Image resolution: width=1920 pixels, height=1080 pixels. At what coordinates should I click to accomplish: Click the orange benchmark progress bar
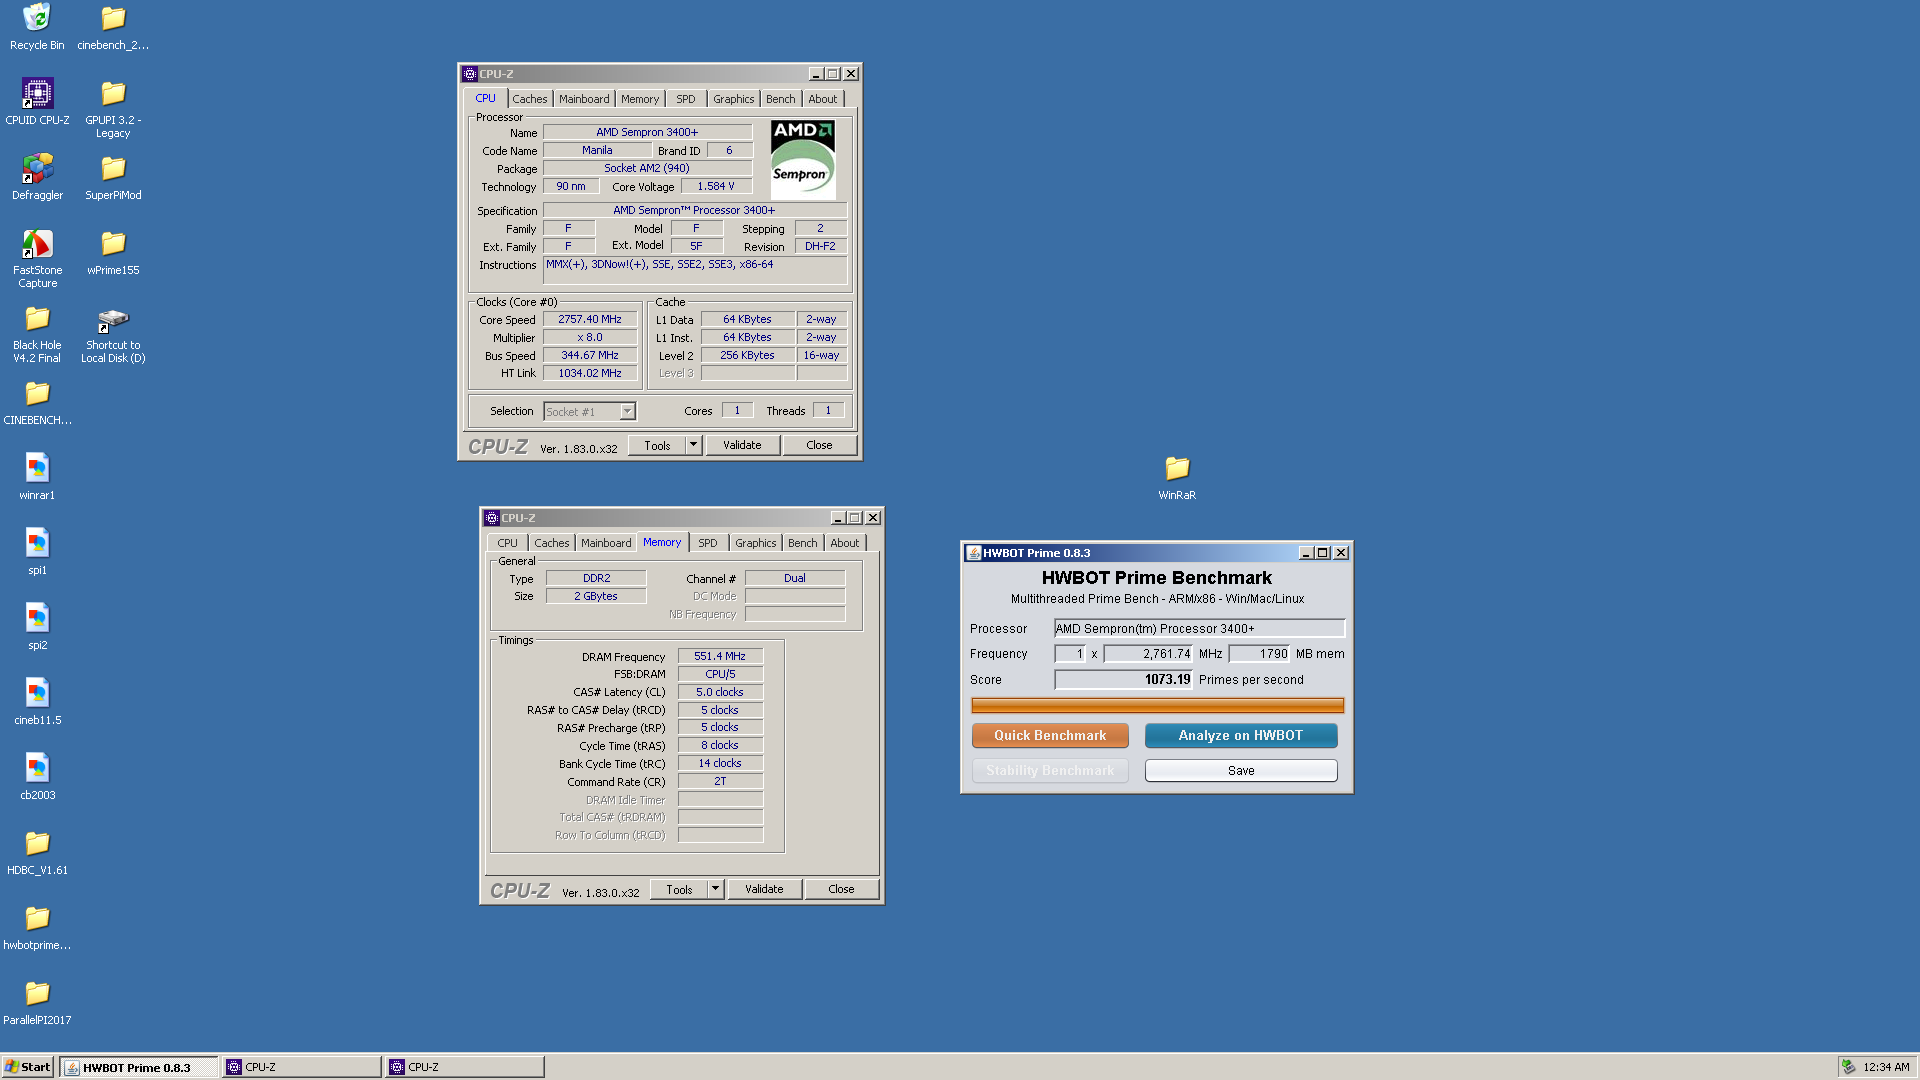[1157, 706]
